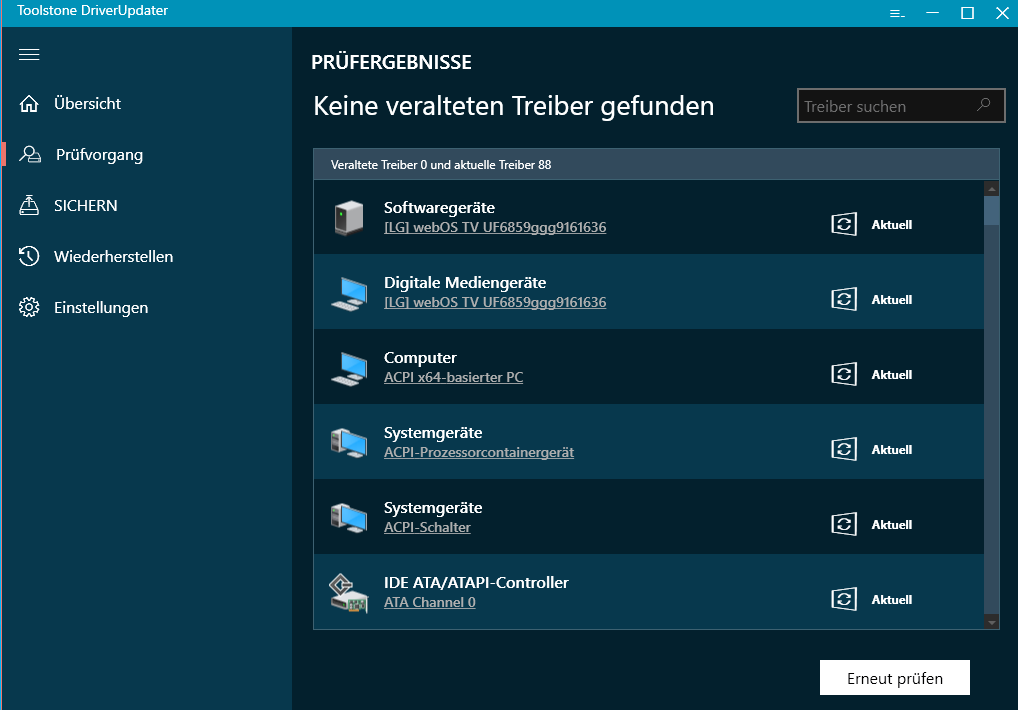
Task: Update the Computer driver via its refresh icon
Action: pos(843,374)
